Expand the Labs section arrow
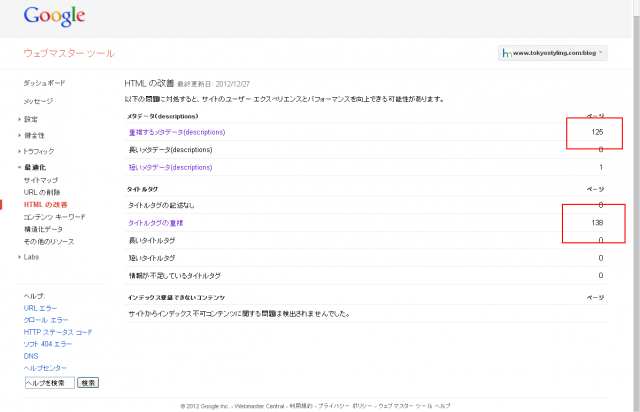The image size is (640, 412). 19,257
